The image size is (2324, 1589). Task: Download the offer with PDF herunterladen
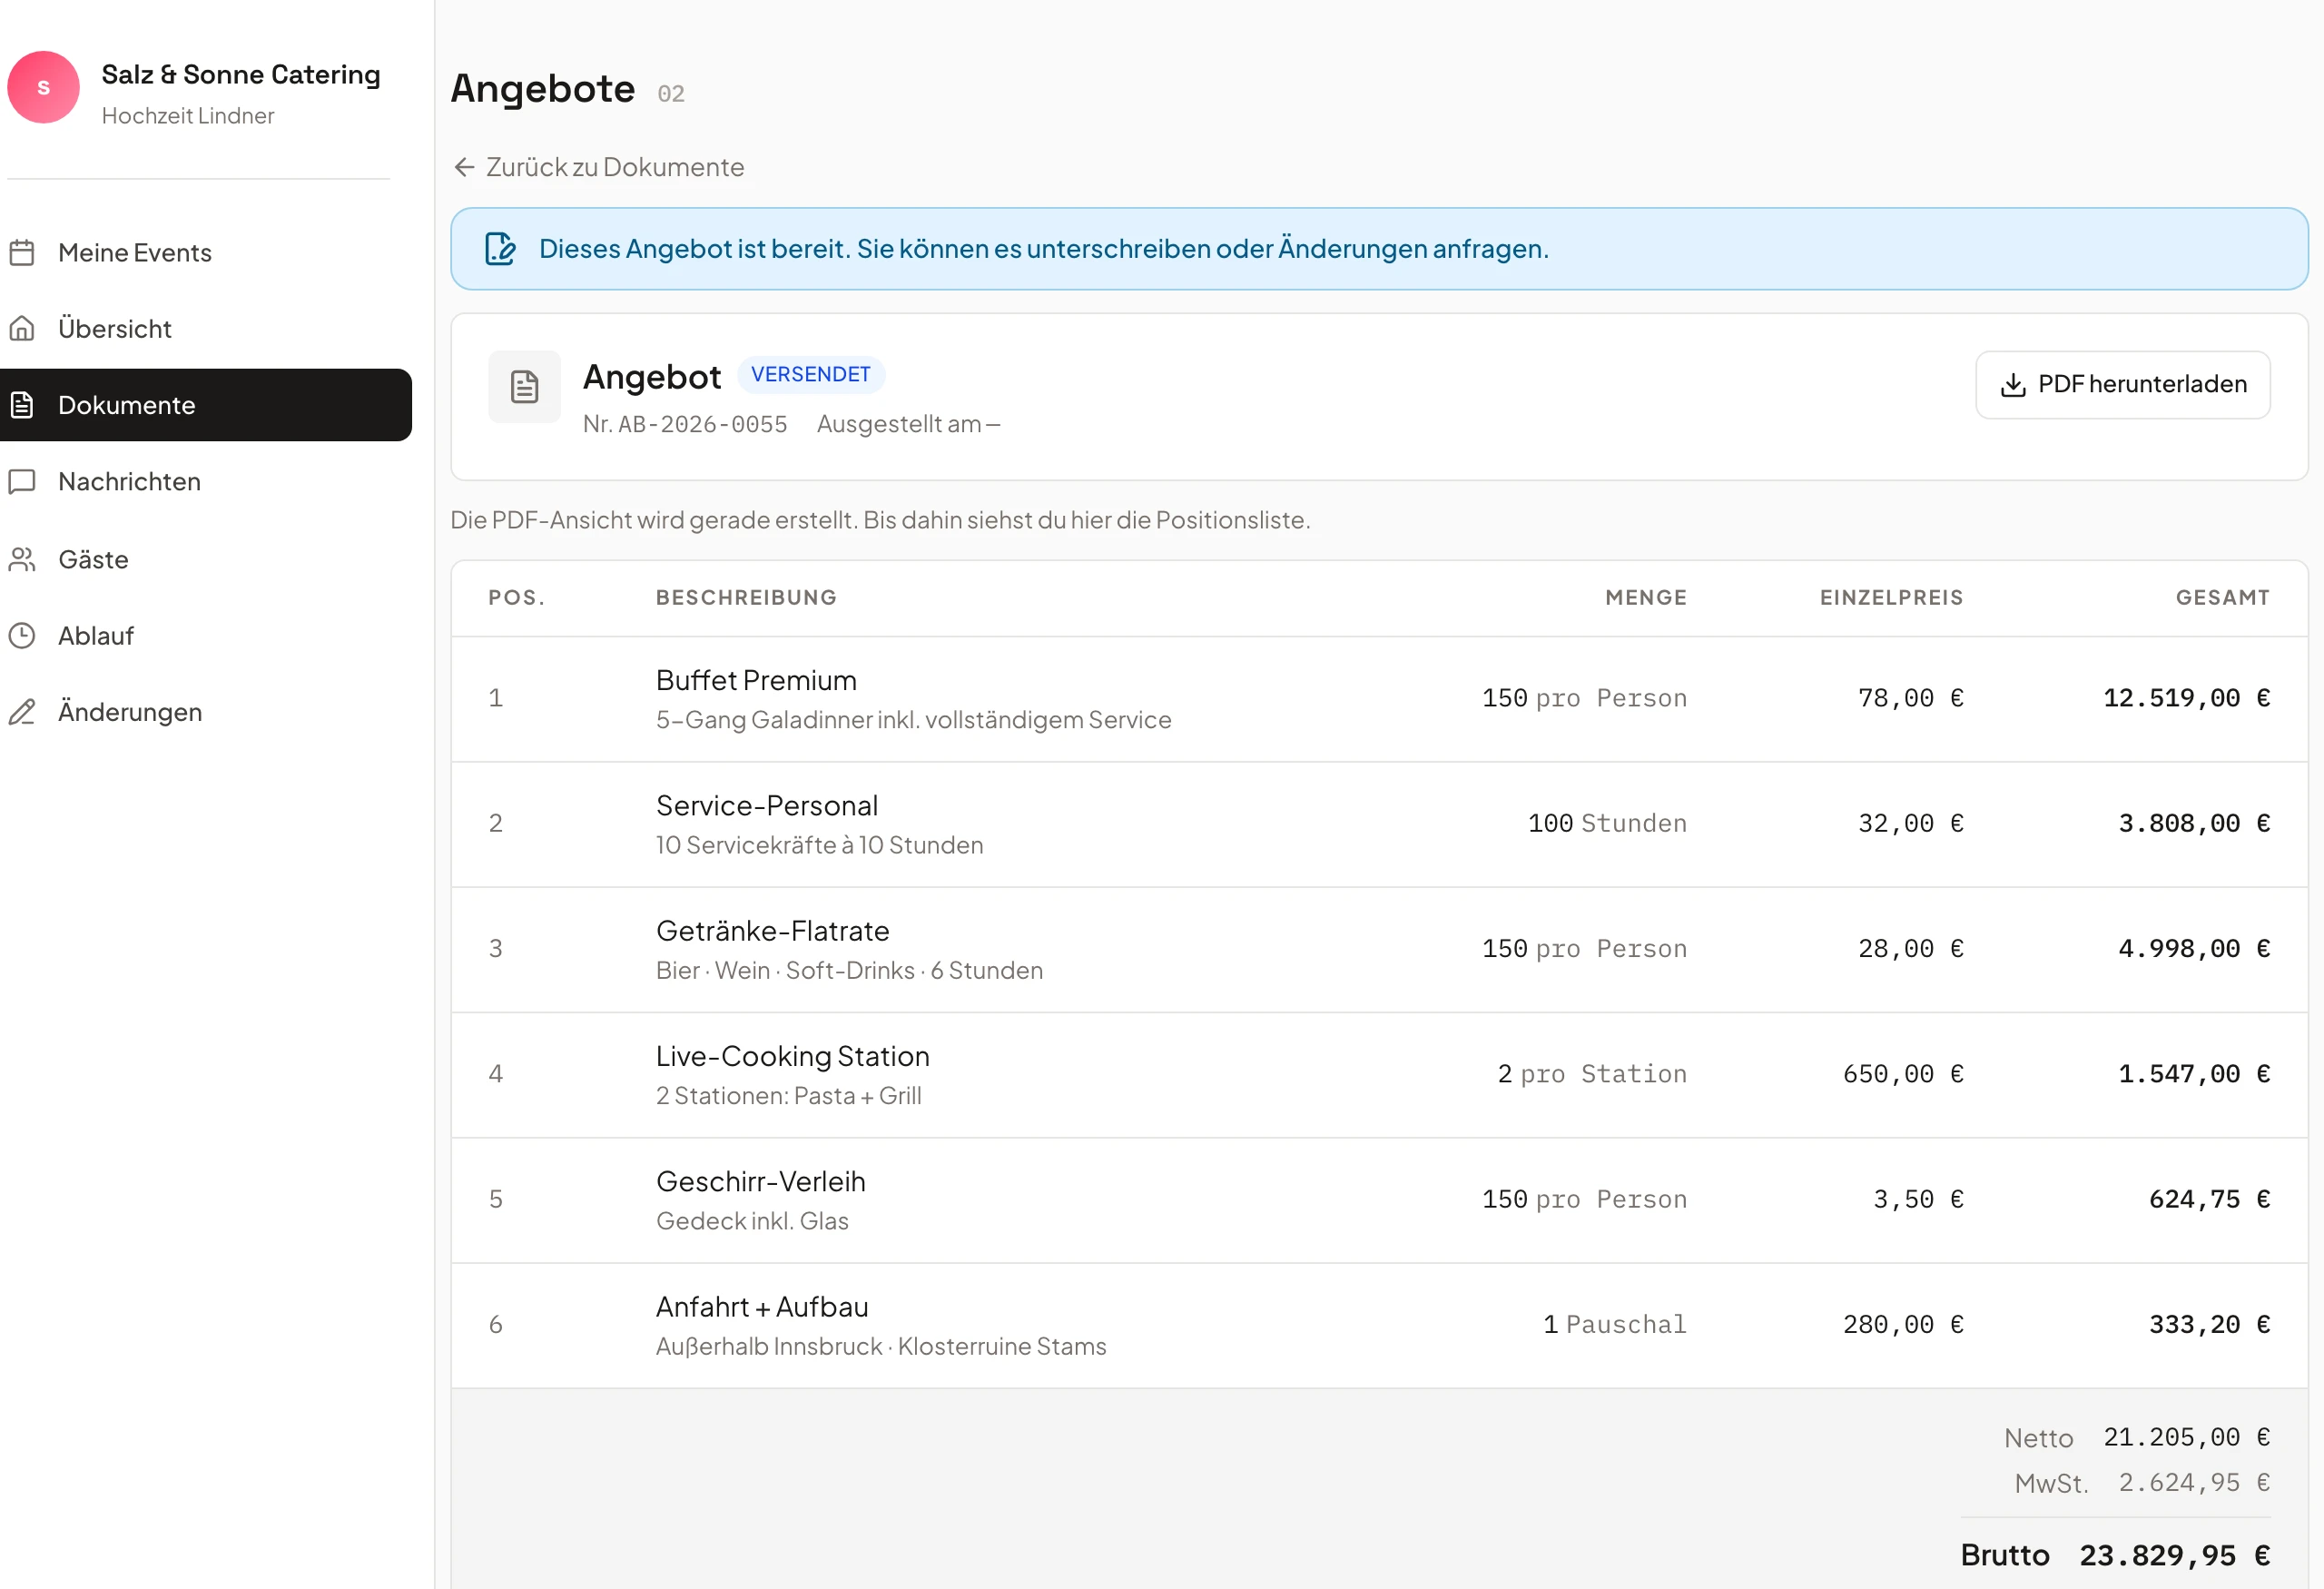[2123, 385]
